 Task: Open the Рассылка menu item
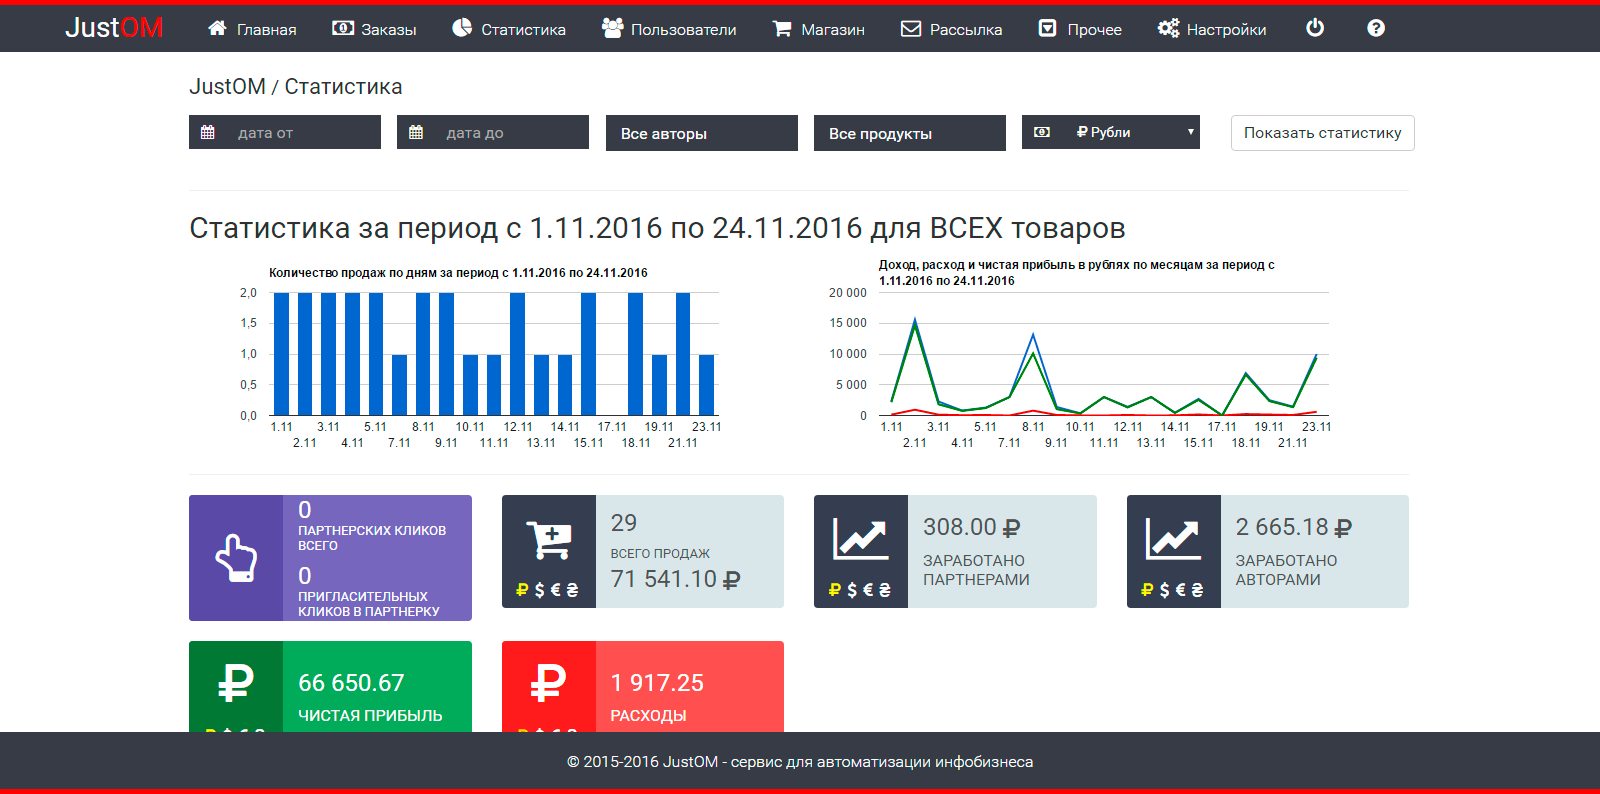[952, 29]
